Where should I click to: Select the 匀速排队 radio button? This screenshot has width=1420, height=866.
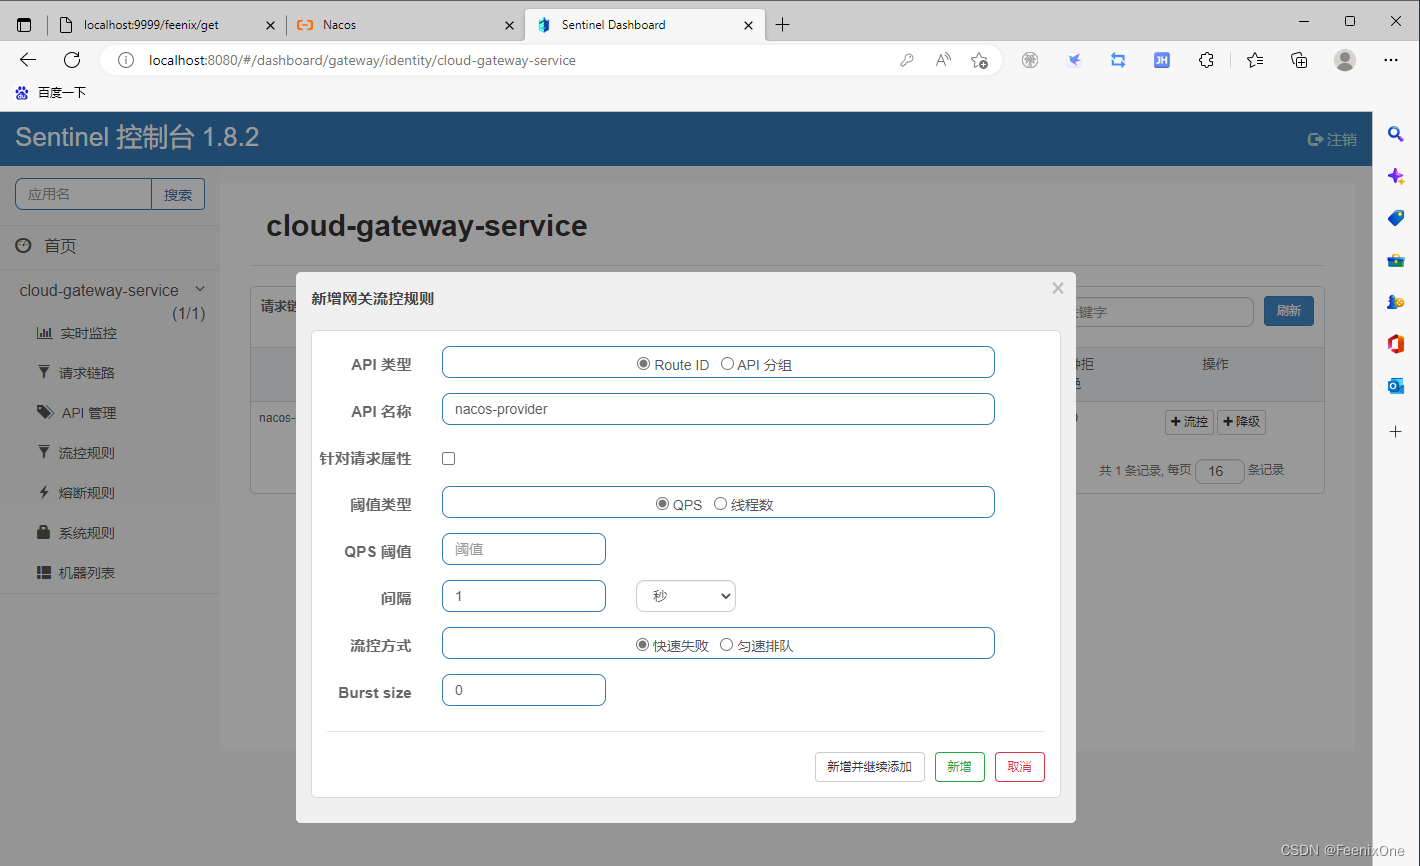coord(726,645)
